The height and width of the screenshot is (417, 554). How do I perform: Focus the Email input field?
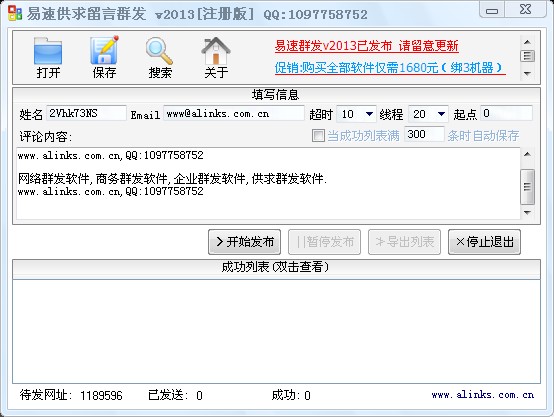234,113
